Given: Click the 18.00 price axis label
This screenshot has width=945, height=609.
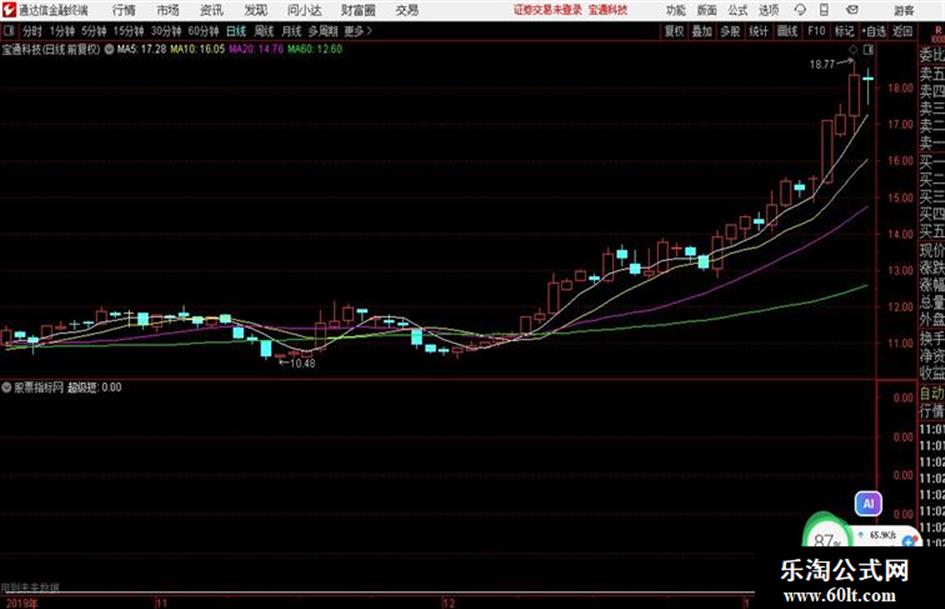Looking at the screenshot, I should point(900,88).
